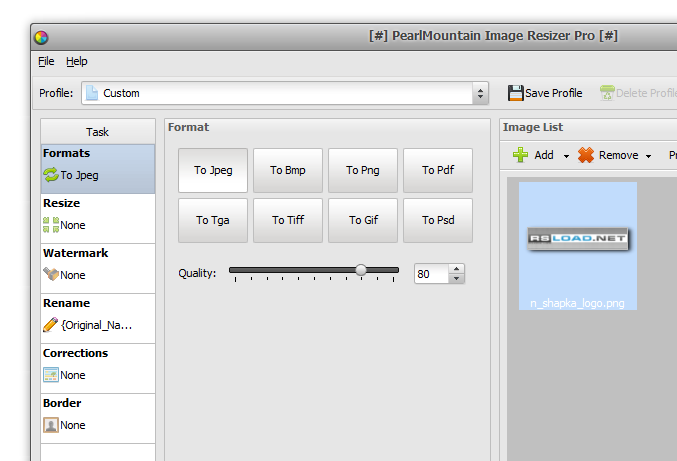
Task: Click "None" under the Corrections heading
Action: pyautogui.click(x=73, y=376)
